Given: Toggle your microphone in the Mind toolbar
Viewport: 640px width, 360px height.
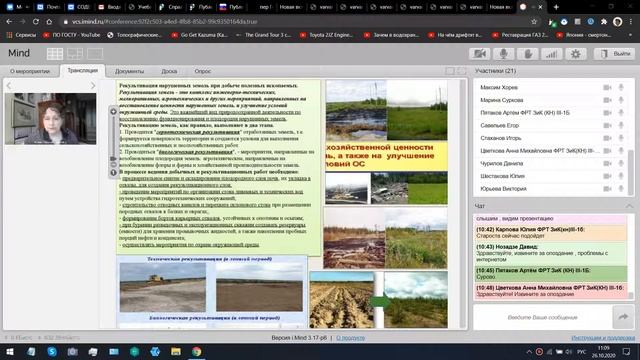Looking at the screenshot, I should [x=504, y=54].
